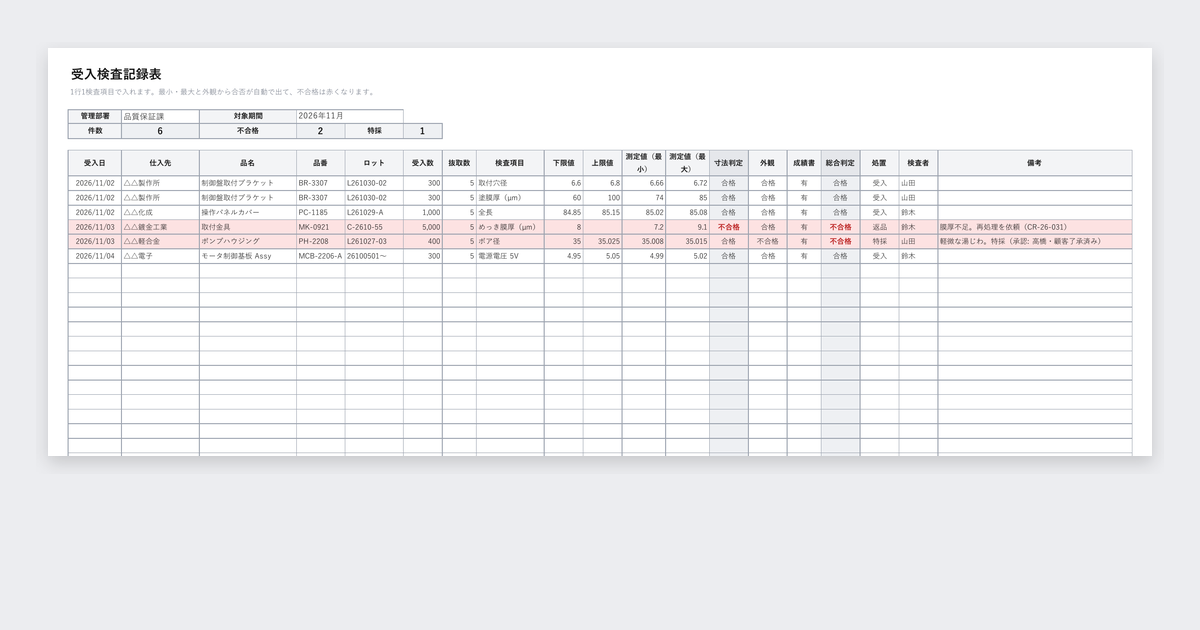Click inspection item めっき膜厚（μm）
This screenshot has height=630, width=1200.
[510, 227]
